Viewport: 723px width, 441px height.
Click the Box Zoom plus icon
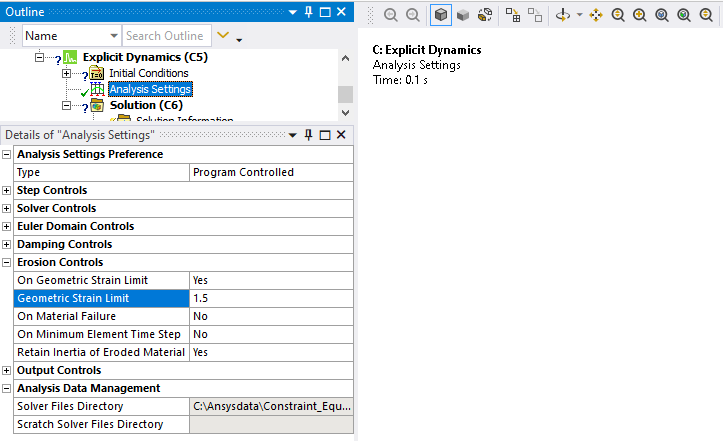pyautogui.click(x=640, y=15)
